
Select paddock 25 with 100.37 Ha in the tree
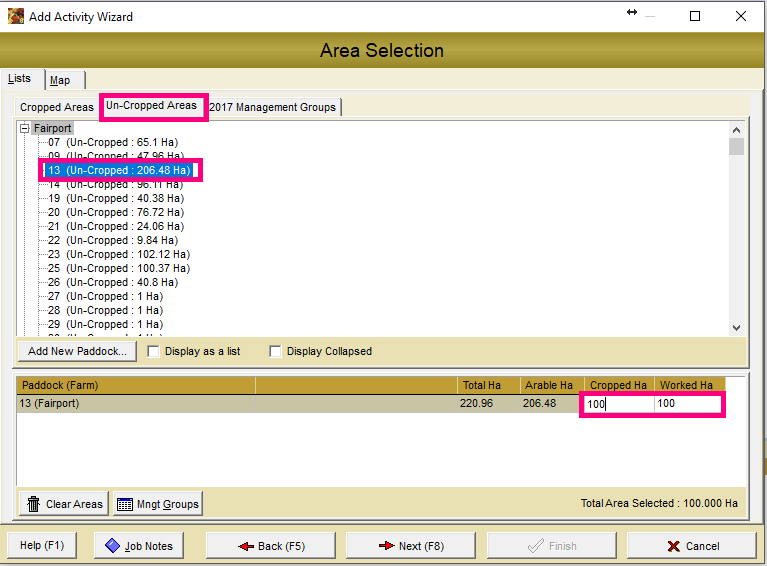(x=118, y=268)
